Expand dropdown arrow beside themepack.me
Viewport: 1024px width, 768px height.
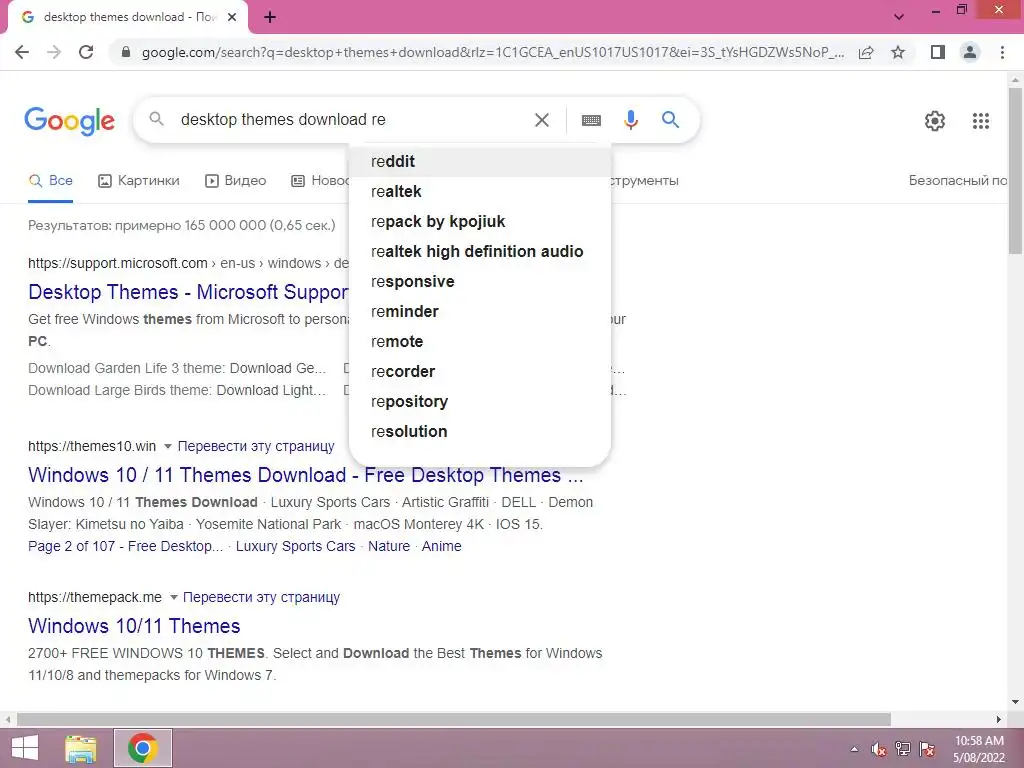[x=174, y=598]
